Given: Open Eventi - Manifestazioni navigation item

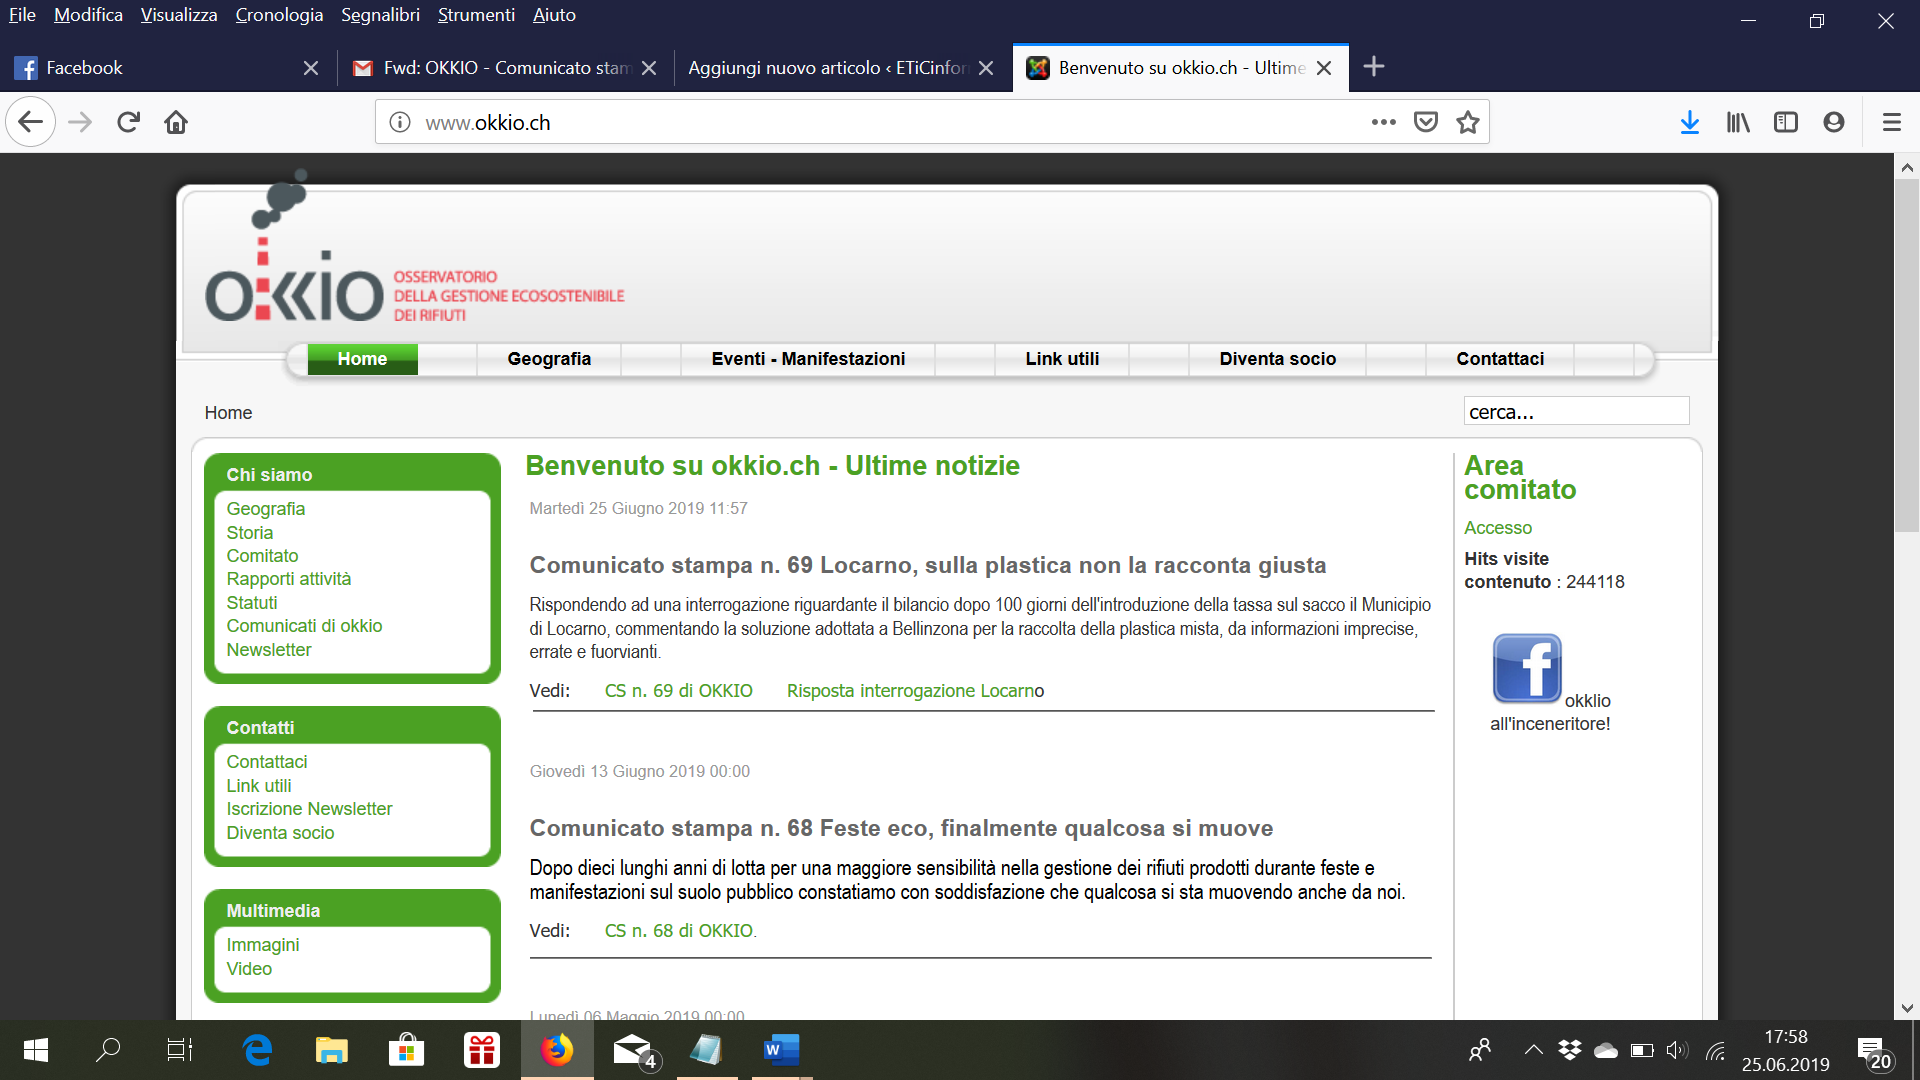Looking at the screenshot, I should tap(808, 359).
